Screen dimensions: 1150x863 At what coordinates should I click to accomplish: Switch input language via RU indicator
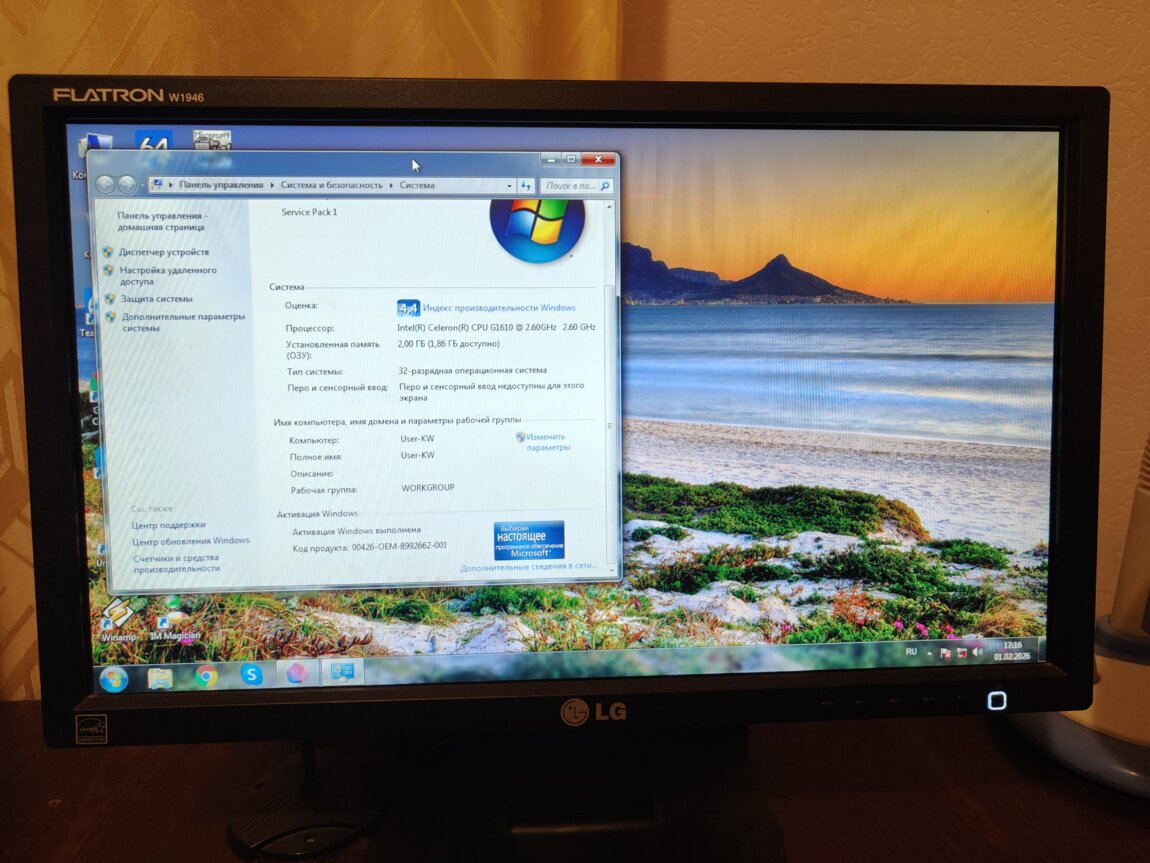click(910, 651)
